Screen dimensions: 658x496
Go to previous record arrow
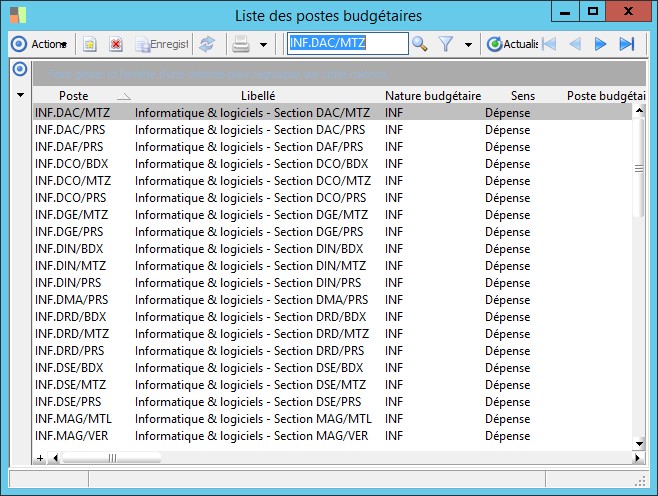pyautogui.click(x=574, y=44)
